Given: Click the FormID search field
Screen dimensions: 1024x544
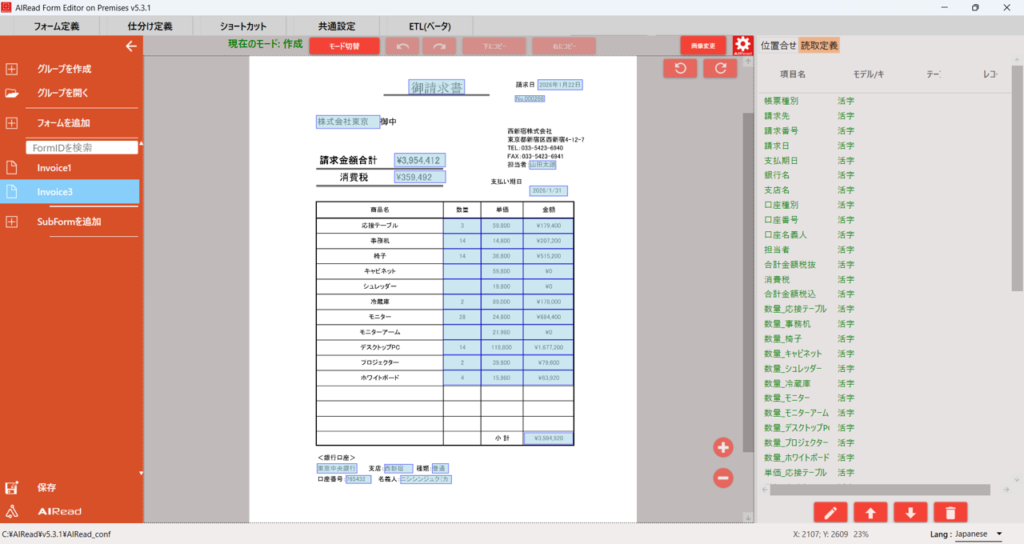Looking at the screenshot, I should (82, 147).
